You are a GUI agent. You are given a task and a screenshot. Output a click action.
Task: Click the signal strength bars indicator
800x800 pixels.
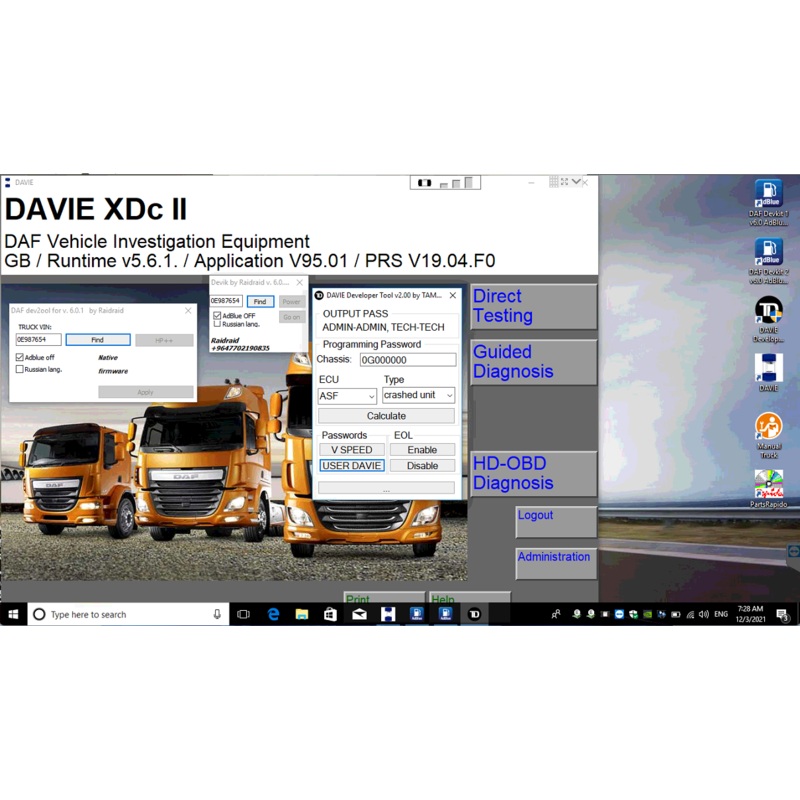pos(457,183)
